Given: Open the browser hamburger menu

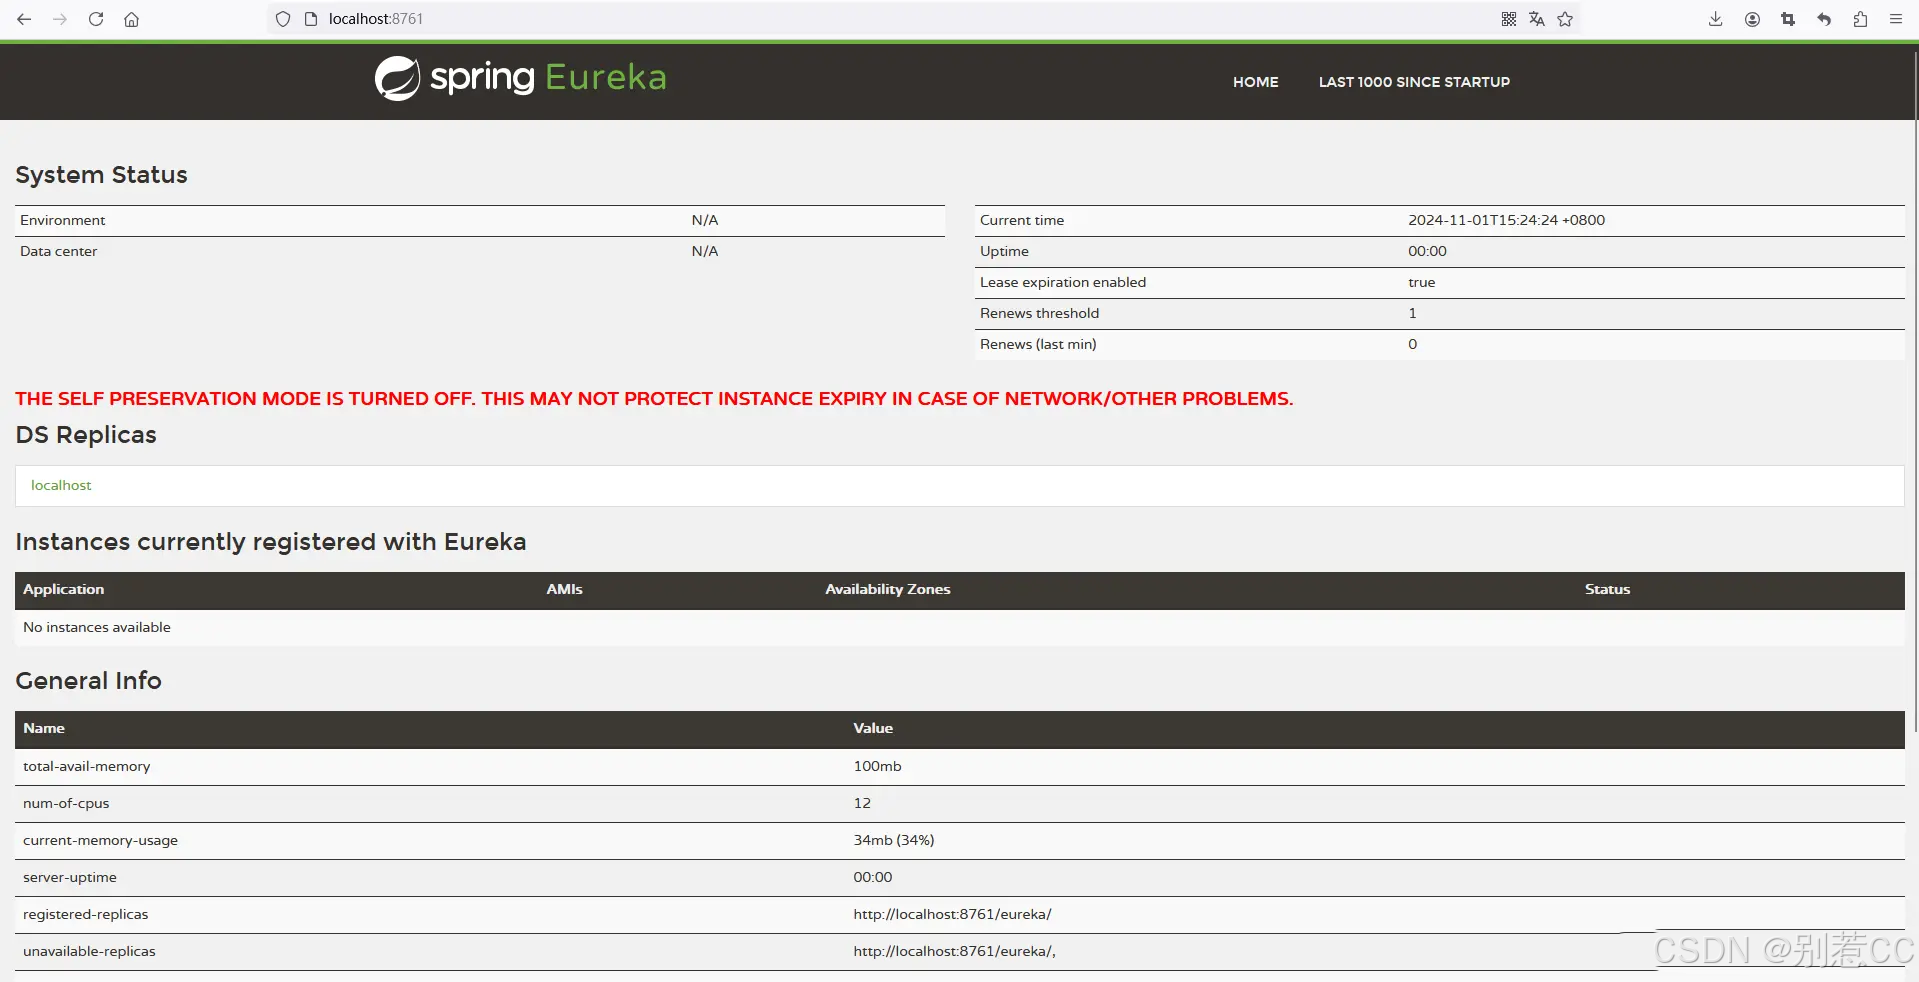Looking at the screenshot, I should click(x=1896, y=19).
